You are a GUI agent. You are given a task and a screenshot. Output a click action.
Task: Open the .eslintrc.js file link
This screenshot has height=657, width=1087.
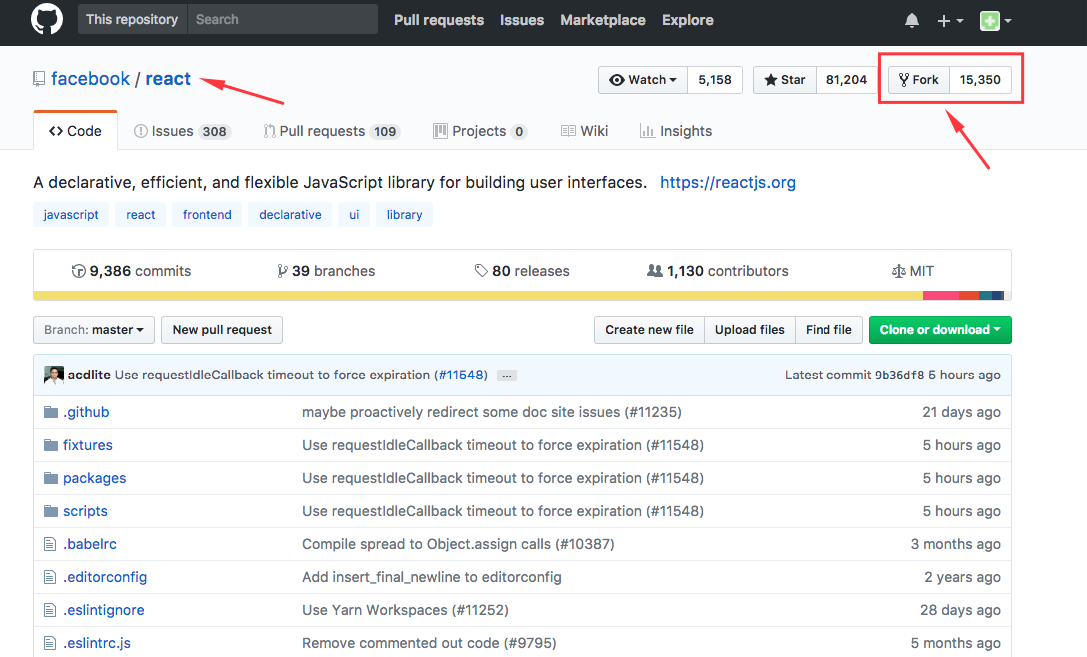(97, 643)
